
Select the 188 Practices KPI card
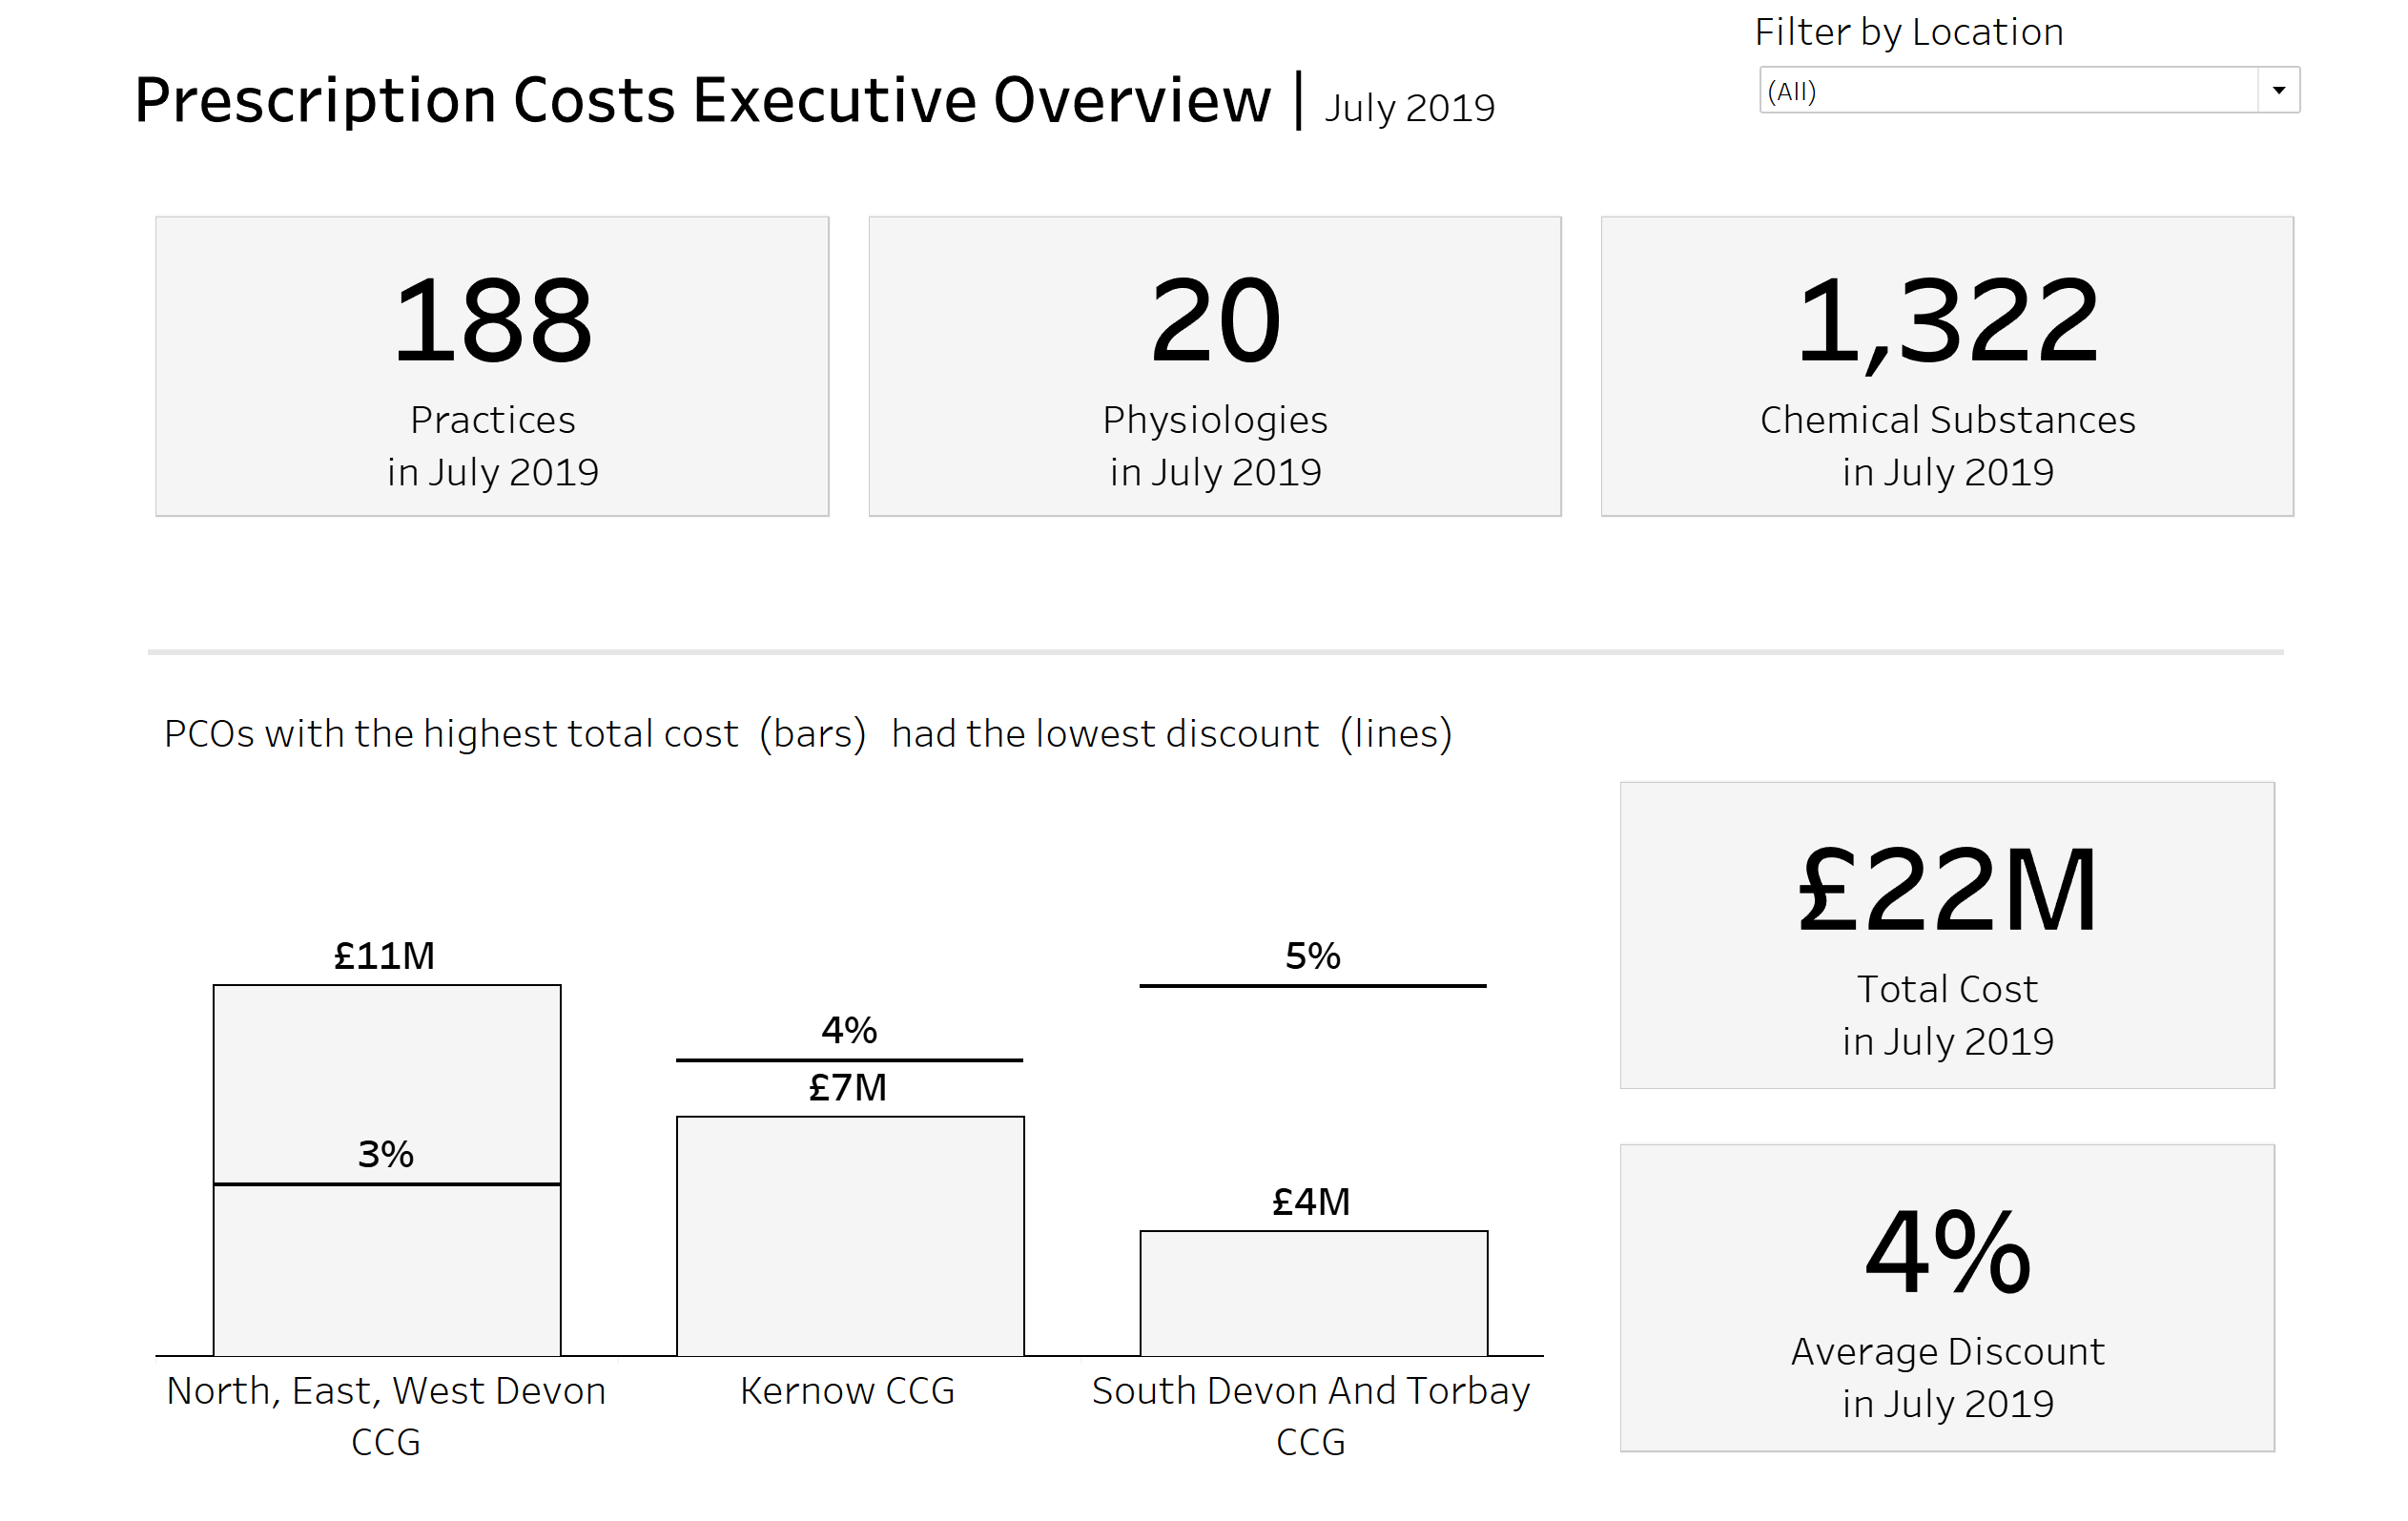click(492, 366)
